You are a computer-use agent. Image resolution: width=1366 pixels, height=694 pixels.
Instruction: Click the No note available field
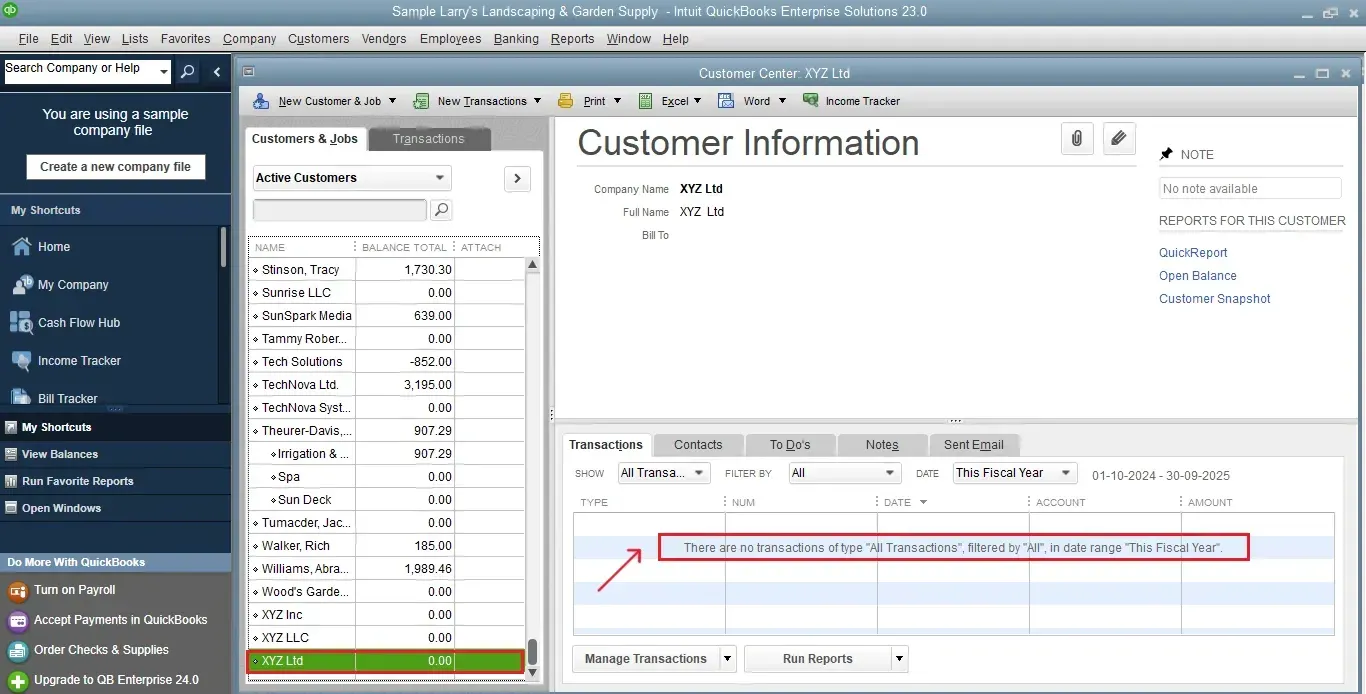tap(1251, 189)
